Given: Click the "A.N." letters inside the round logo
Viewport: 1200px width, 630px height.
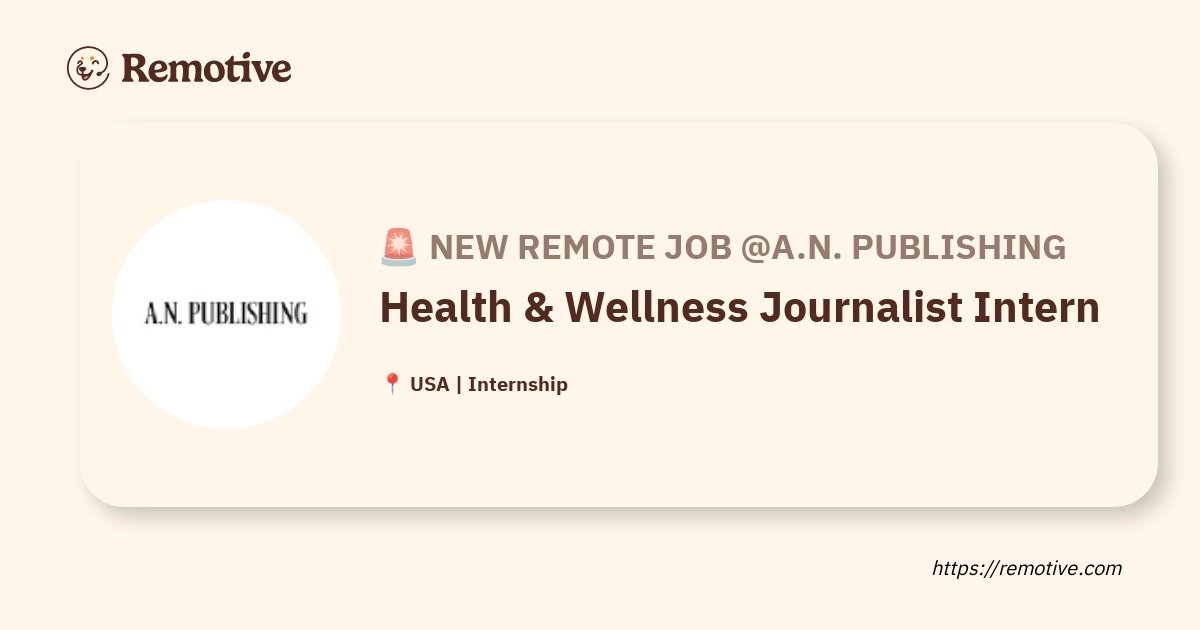Looking at the screenshot, I should point(162,314).
